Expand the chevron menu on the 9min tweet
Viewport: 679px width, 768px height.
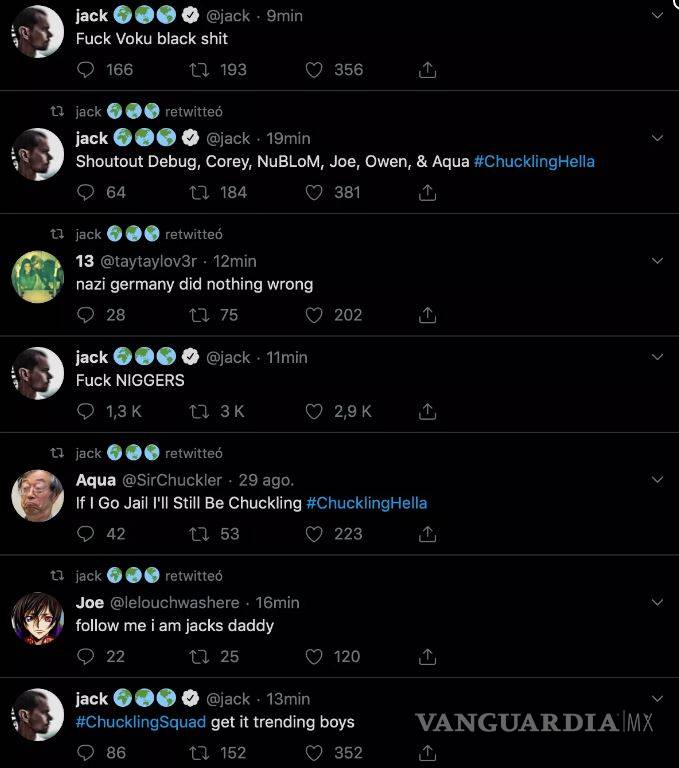pyautogui.click(x=657, y=16)
